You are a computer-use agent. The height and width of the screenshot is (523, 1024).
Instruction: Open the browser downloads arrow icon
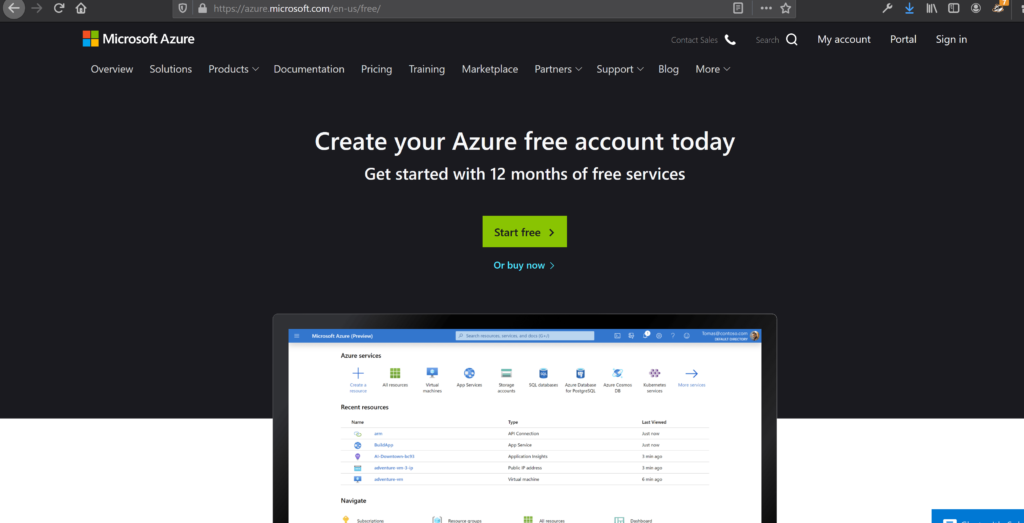coord(910,8)
